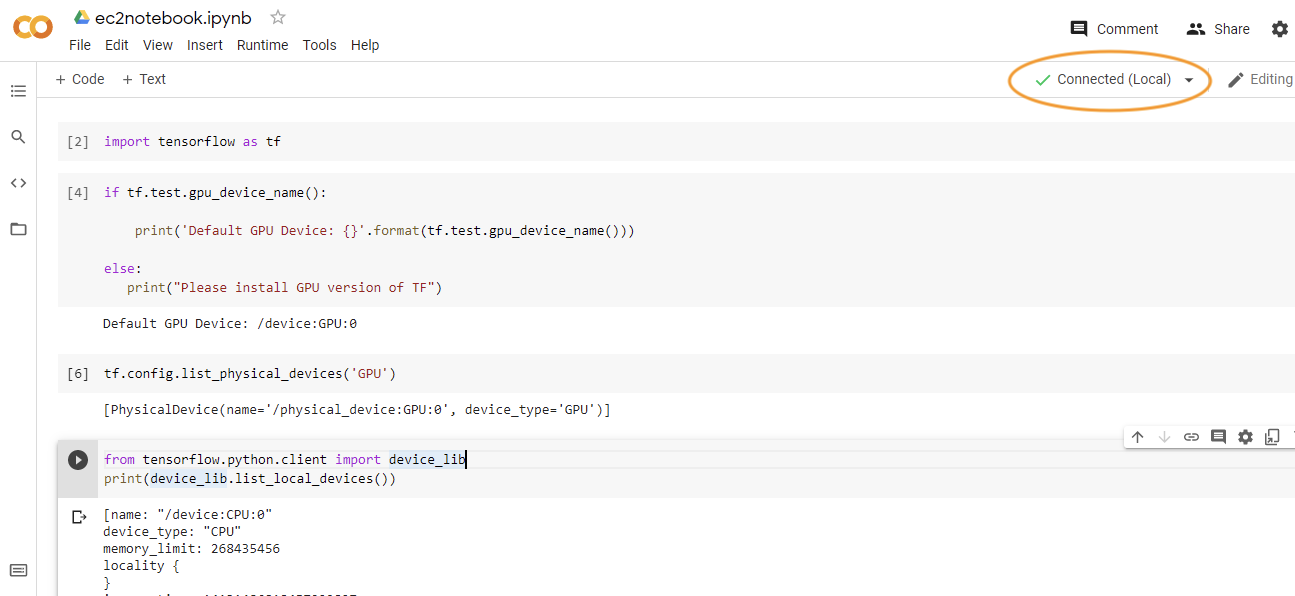1295x596 pixels.
Task: Click the Colab logo icon
Action: 33,28
